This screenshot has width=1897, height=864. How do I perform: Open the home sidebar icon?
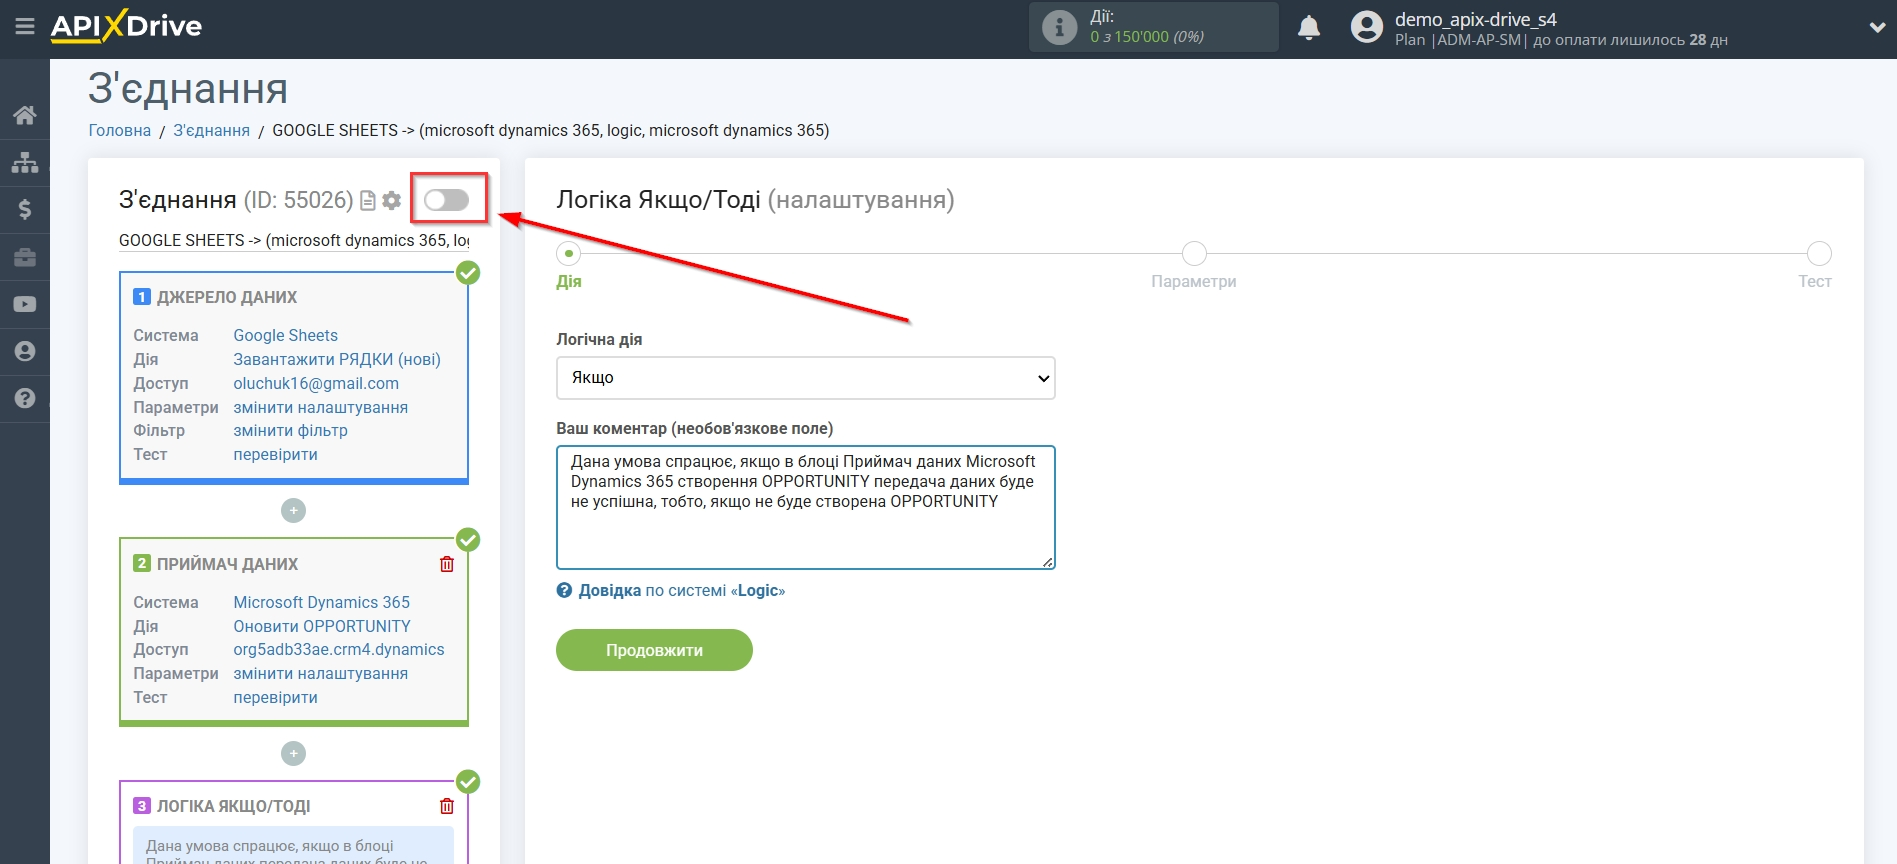coord(25,115)
